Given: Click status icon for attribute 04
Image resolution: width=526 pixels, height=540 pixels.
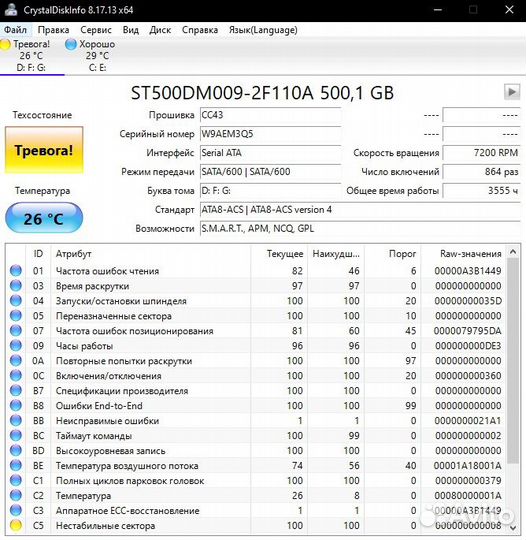Looking at the screenshot, I should [16, 301].
